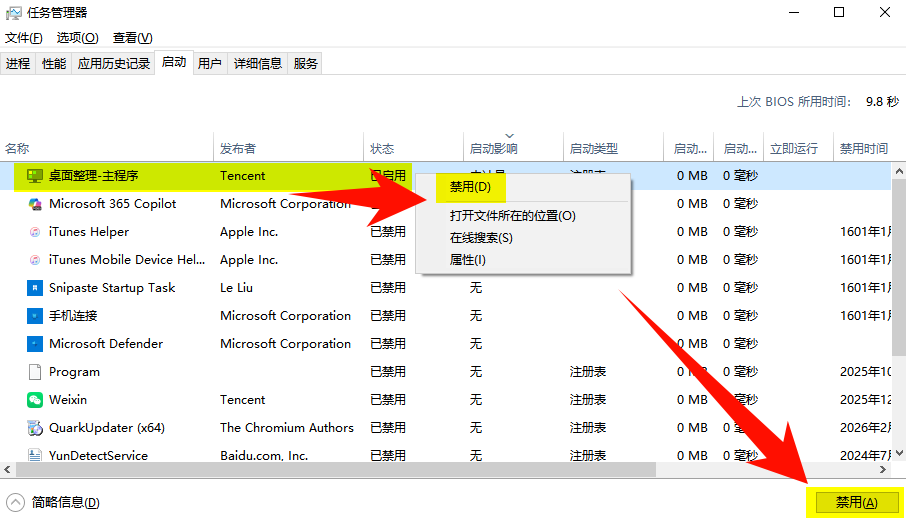
Task: Click the Microsoft Defender shield icon
Action: (x=35, y=344)
